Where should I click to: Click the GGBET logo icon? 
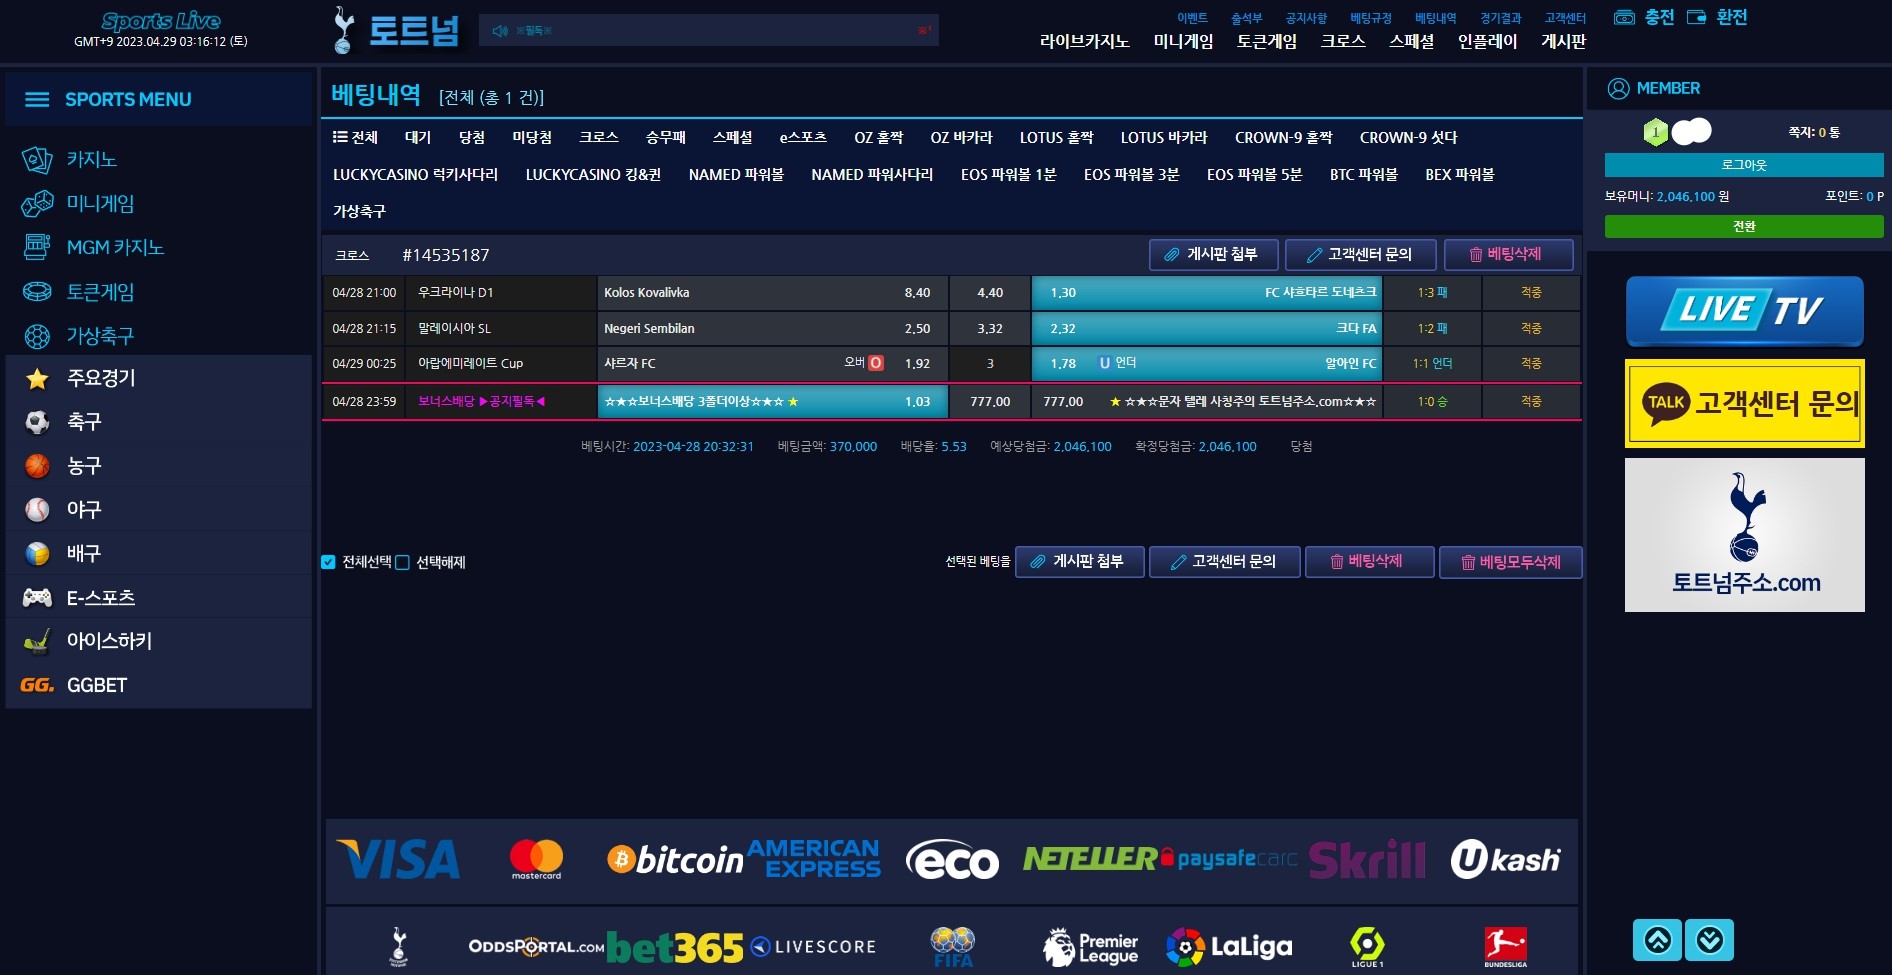(x=37, y=685)
